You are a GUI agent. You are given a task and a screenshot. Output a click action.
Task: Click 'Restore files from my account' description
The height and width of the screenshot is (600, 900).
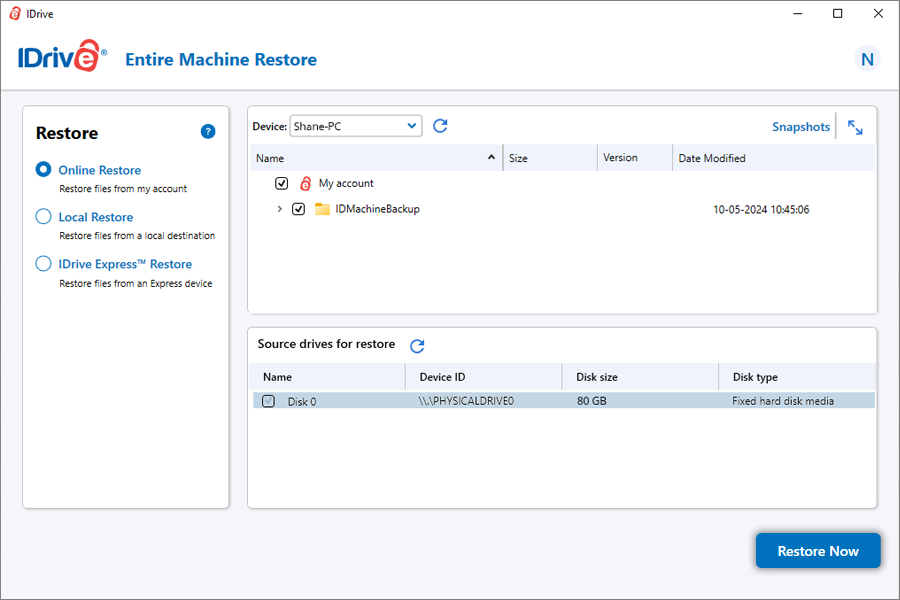[123, 189]
